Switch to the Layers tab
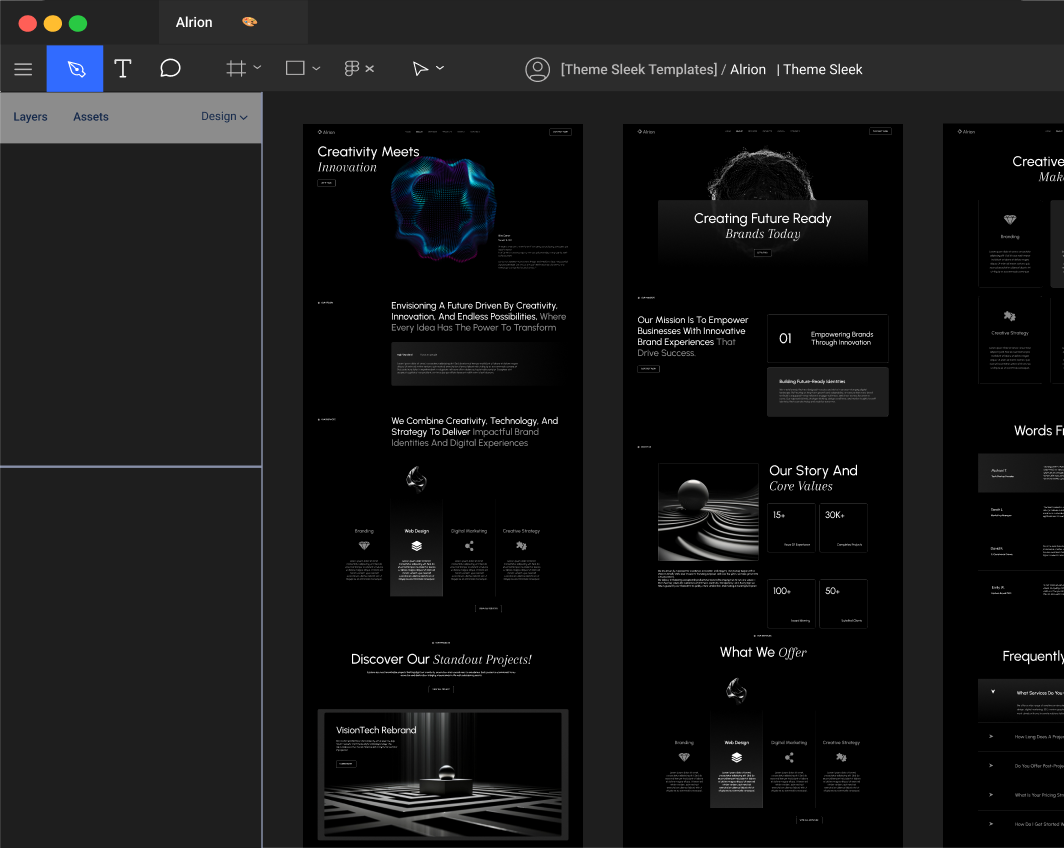This screenshot has width=1064, height=848. [x=30, y=117]
